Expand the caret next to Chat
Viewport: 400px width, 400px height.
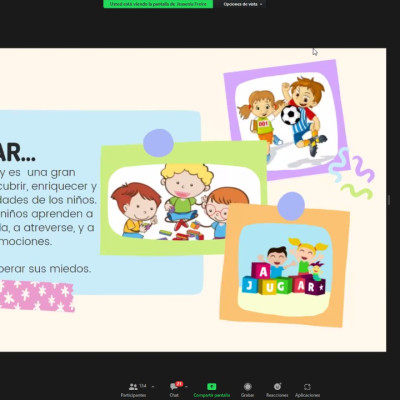click(186, 387)
